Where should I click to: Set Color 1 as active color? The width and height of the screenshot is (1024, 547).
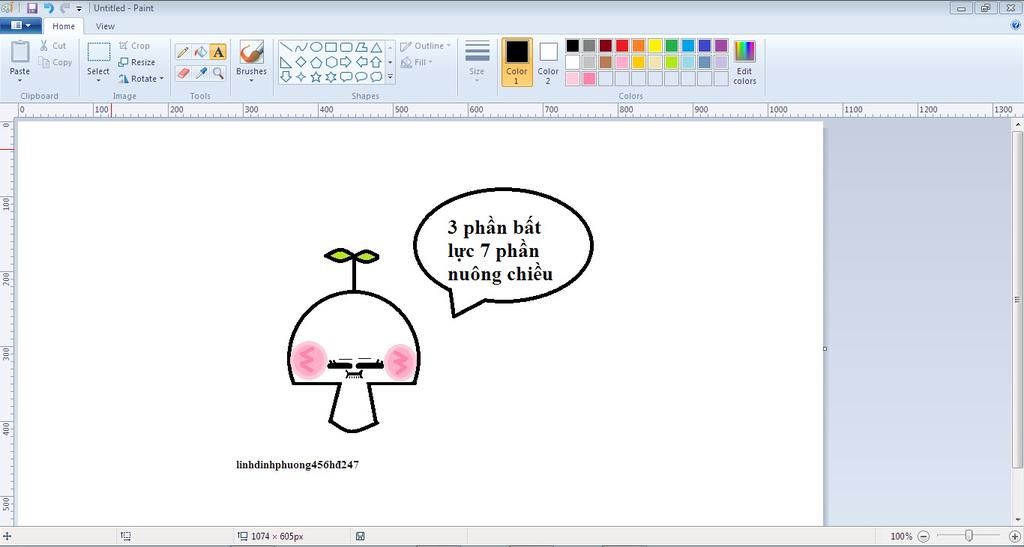517,61
